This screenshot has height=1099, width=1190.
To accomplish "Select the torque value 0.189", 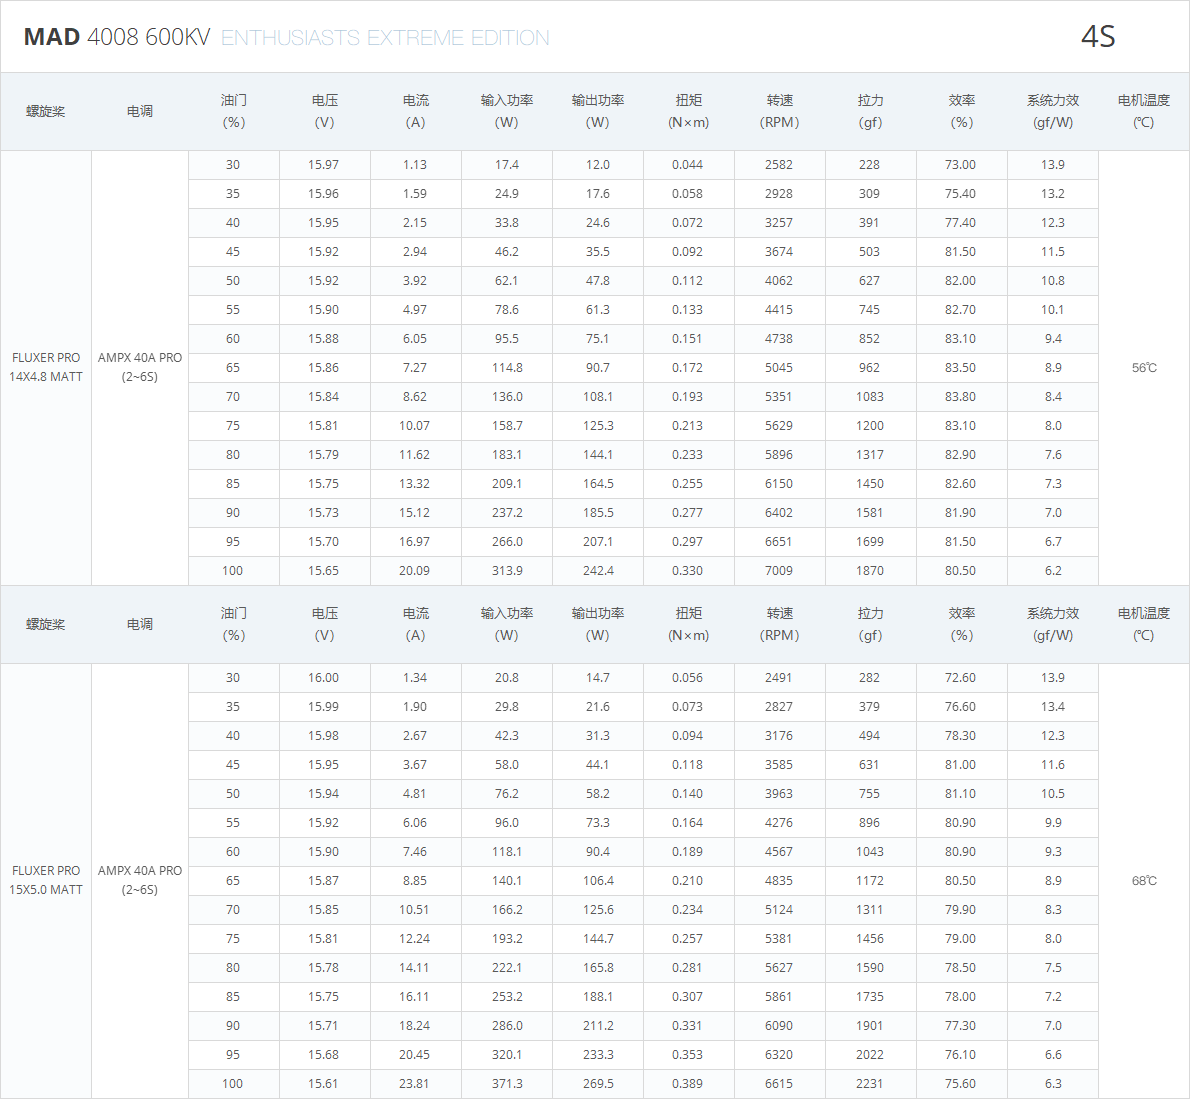I will (688, 852).
